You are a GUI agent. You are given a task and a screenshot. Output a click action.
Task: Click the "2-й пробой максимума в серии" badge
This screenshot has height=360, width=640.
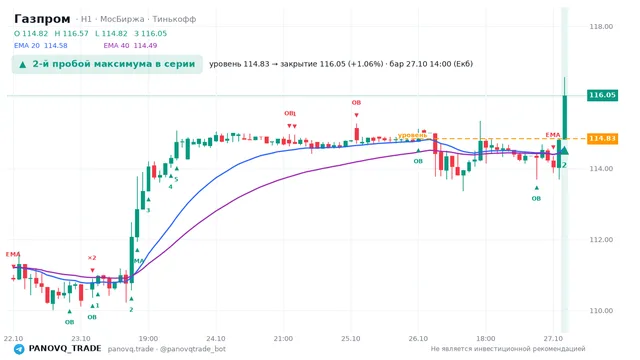107,64
